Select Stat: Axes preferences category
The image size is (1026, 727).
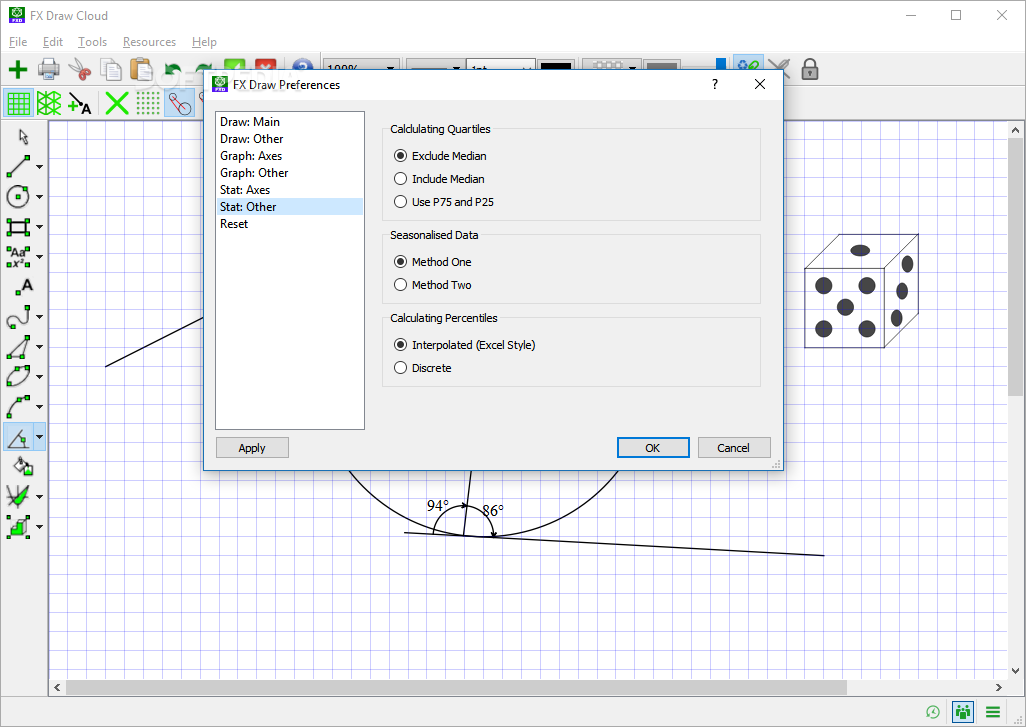[290, 190]
